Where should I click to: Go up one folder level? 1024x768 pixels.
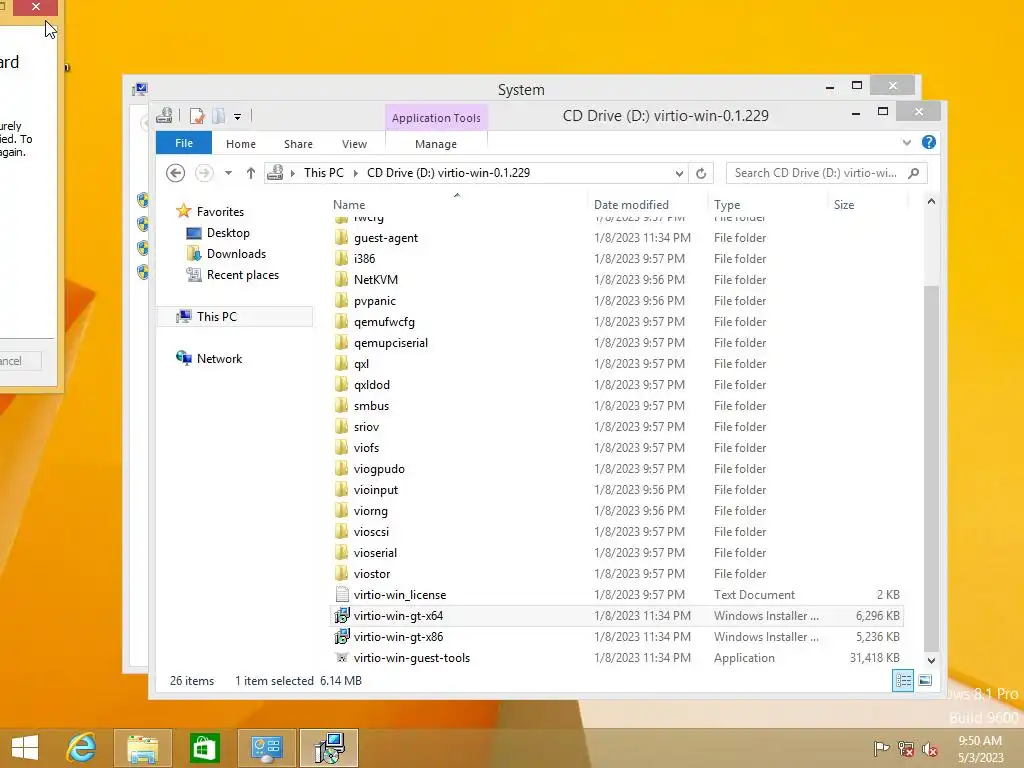(x=251, y=173)
